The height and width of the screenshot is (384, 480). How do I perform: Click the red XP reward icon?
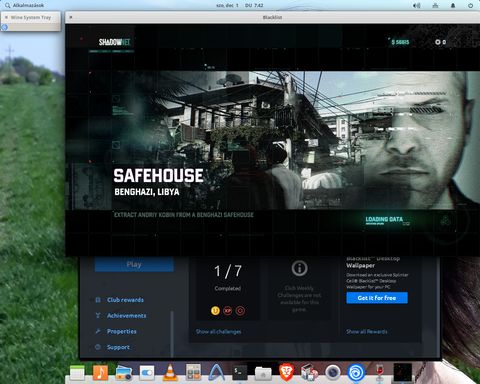coord(228,311)
